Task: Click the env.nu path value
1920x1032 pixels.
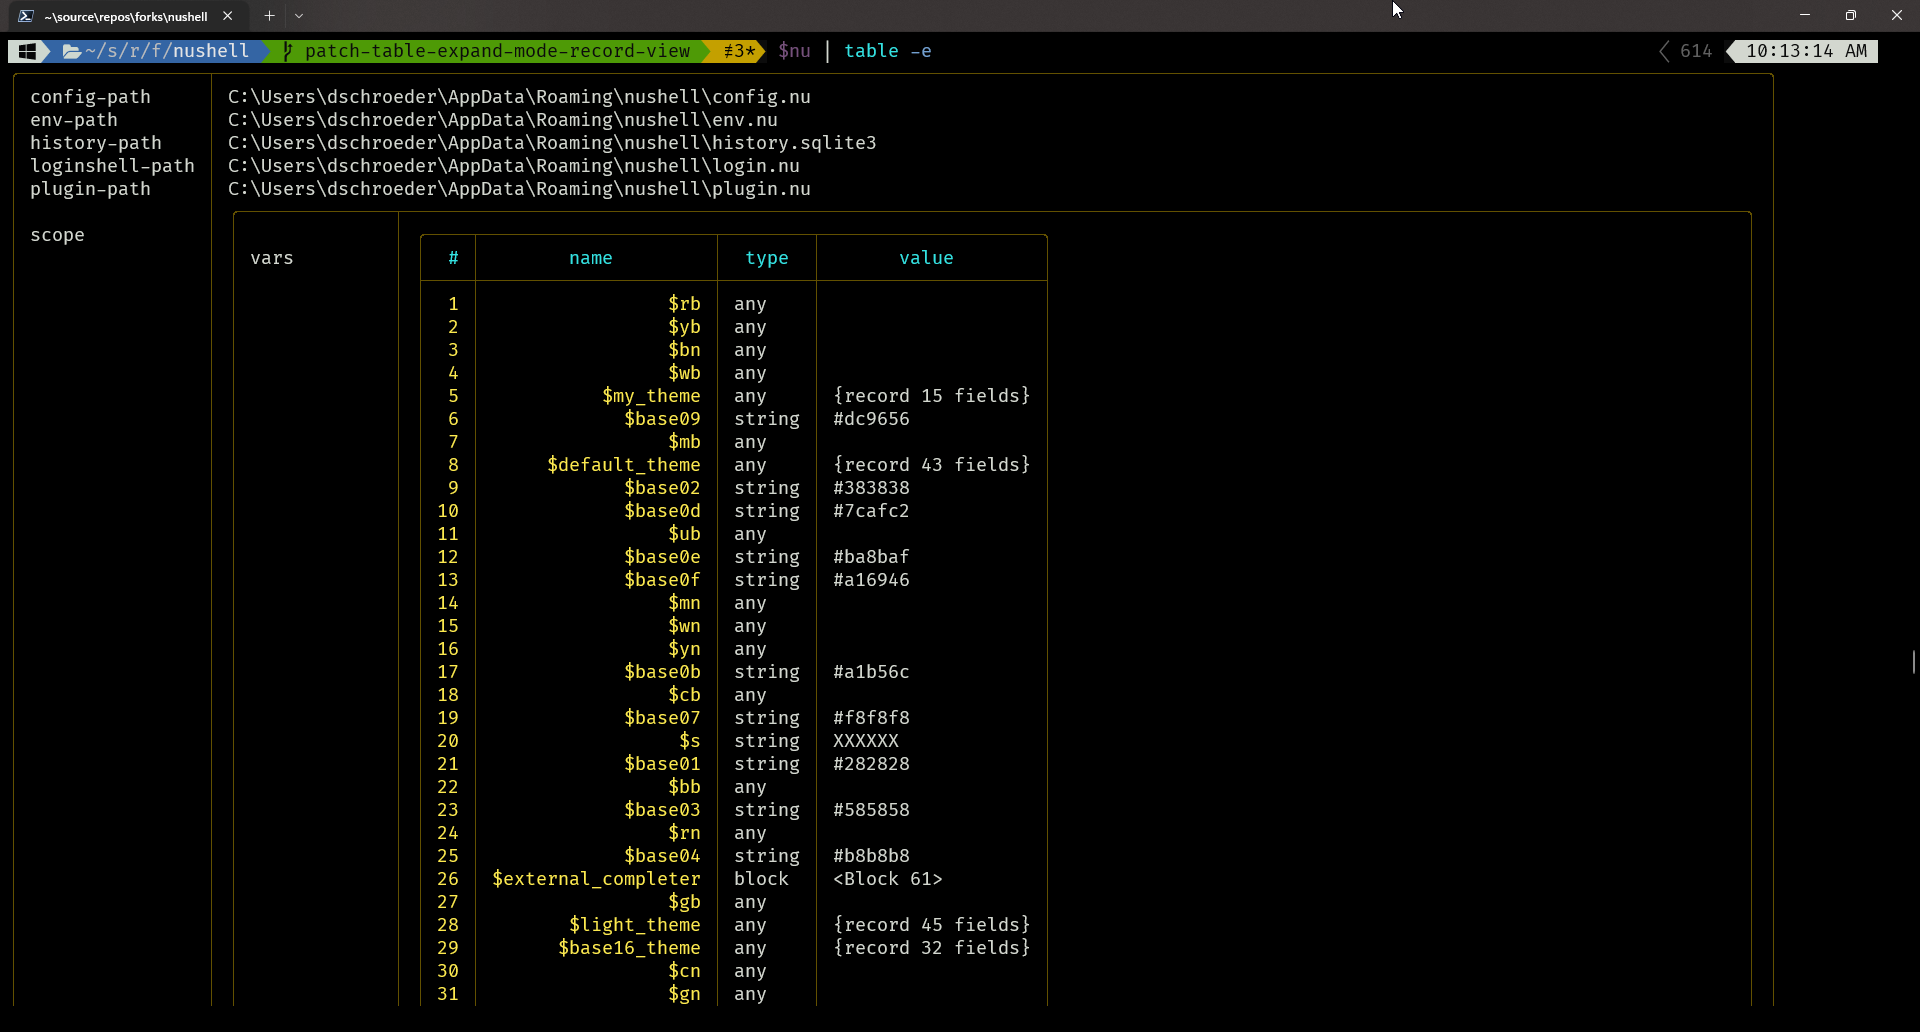Action: click(x=503, y=120)
